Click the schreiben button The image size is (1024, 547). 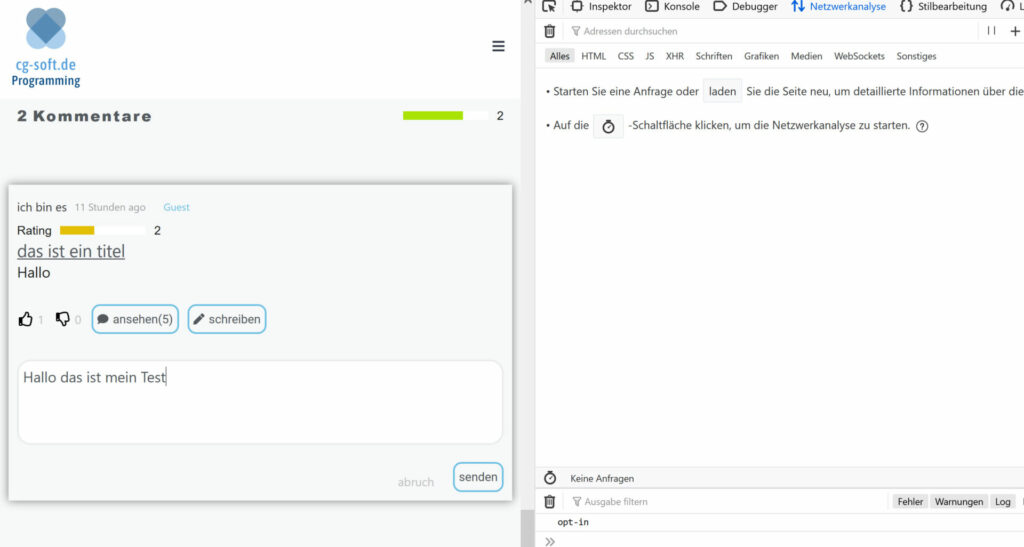coord(227,319)
